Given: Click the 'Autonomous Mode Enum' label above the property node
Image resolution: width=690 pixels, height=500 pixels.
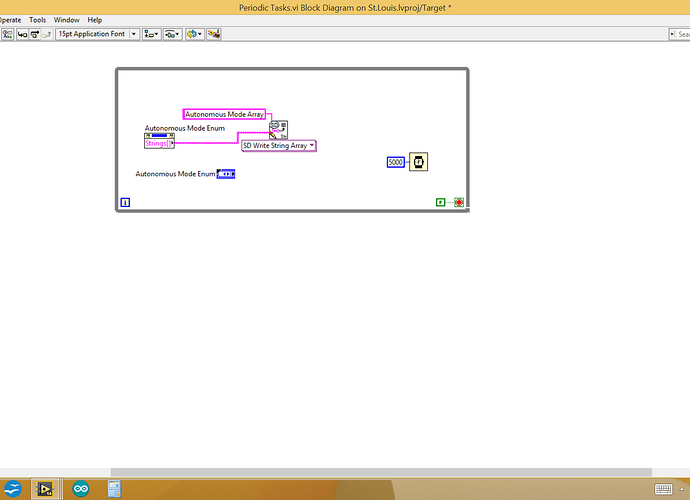Looking at the screenshot, I should (185, 128).
